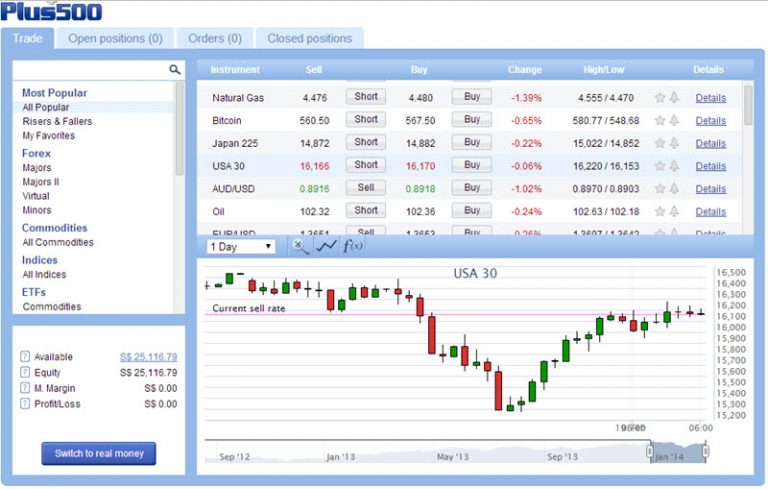Switch to Open positions tab
This screenshot has width=768, height=489.
pos(115,39)
